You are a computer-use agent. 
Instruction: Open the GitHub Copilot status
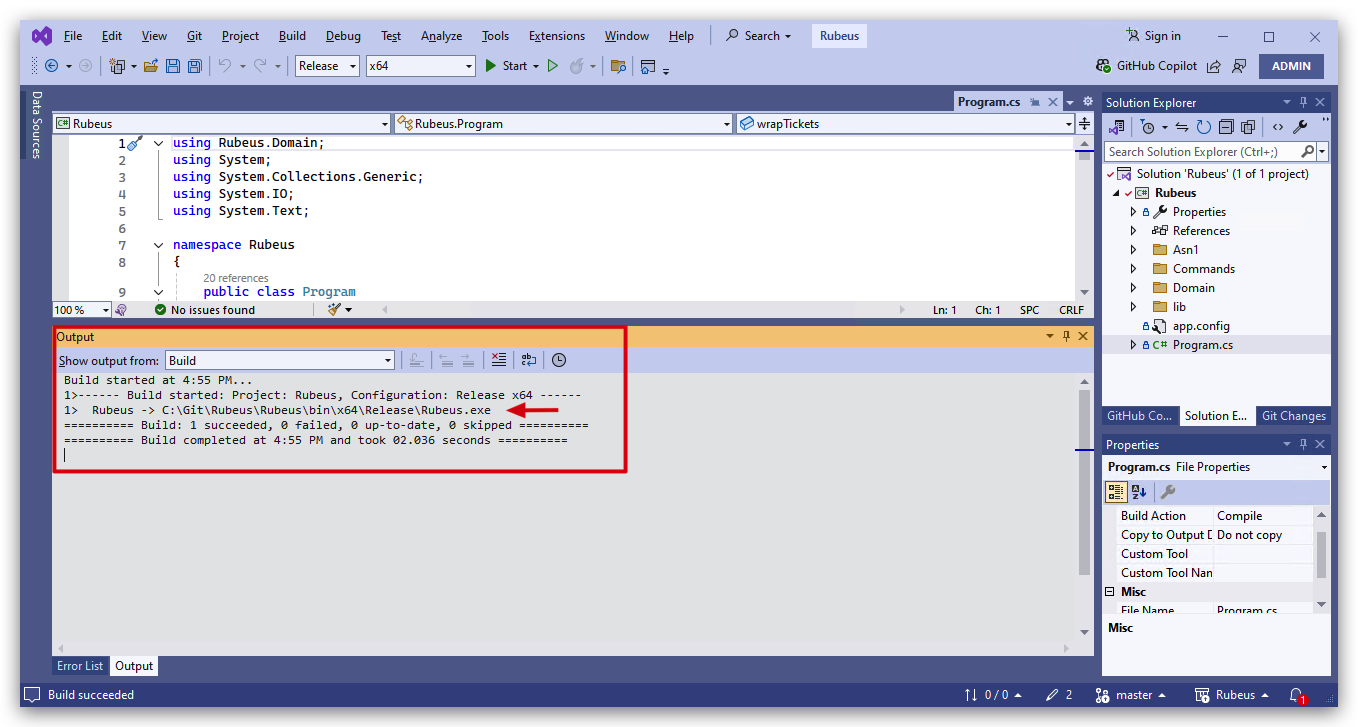pos(1146,66)
